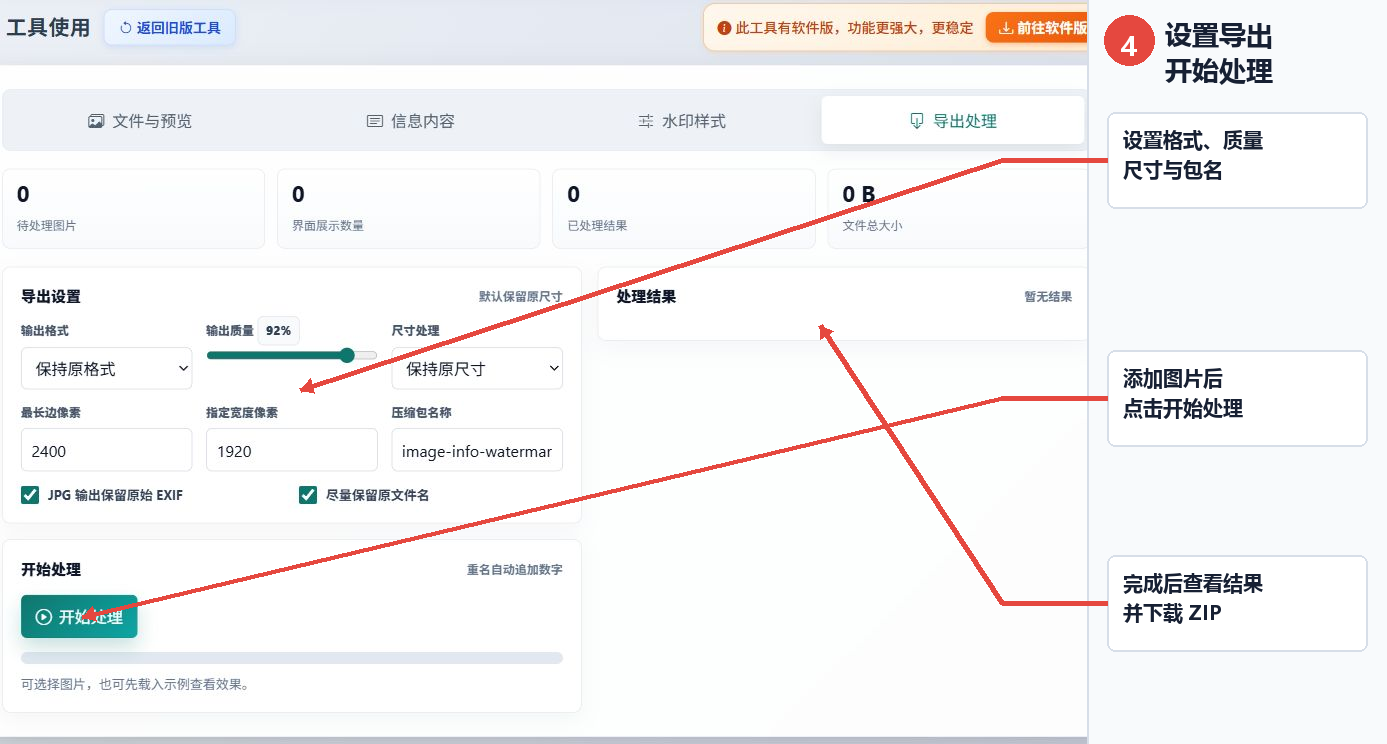
Task: Select the 导出处理 tab
Action: pos(953,121)
